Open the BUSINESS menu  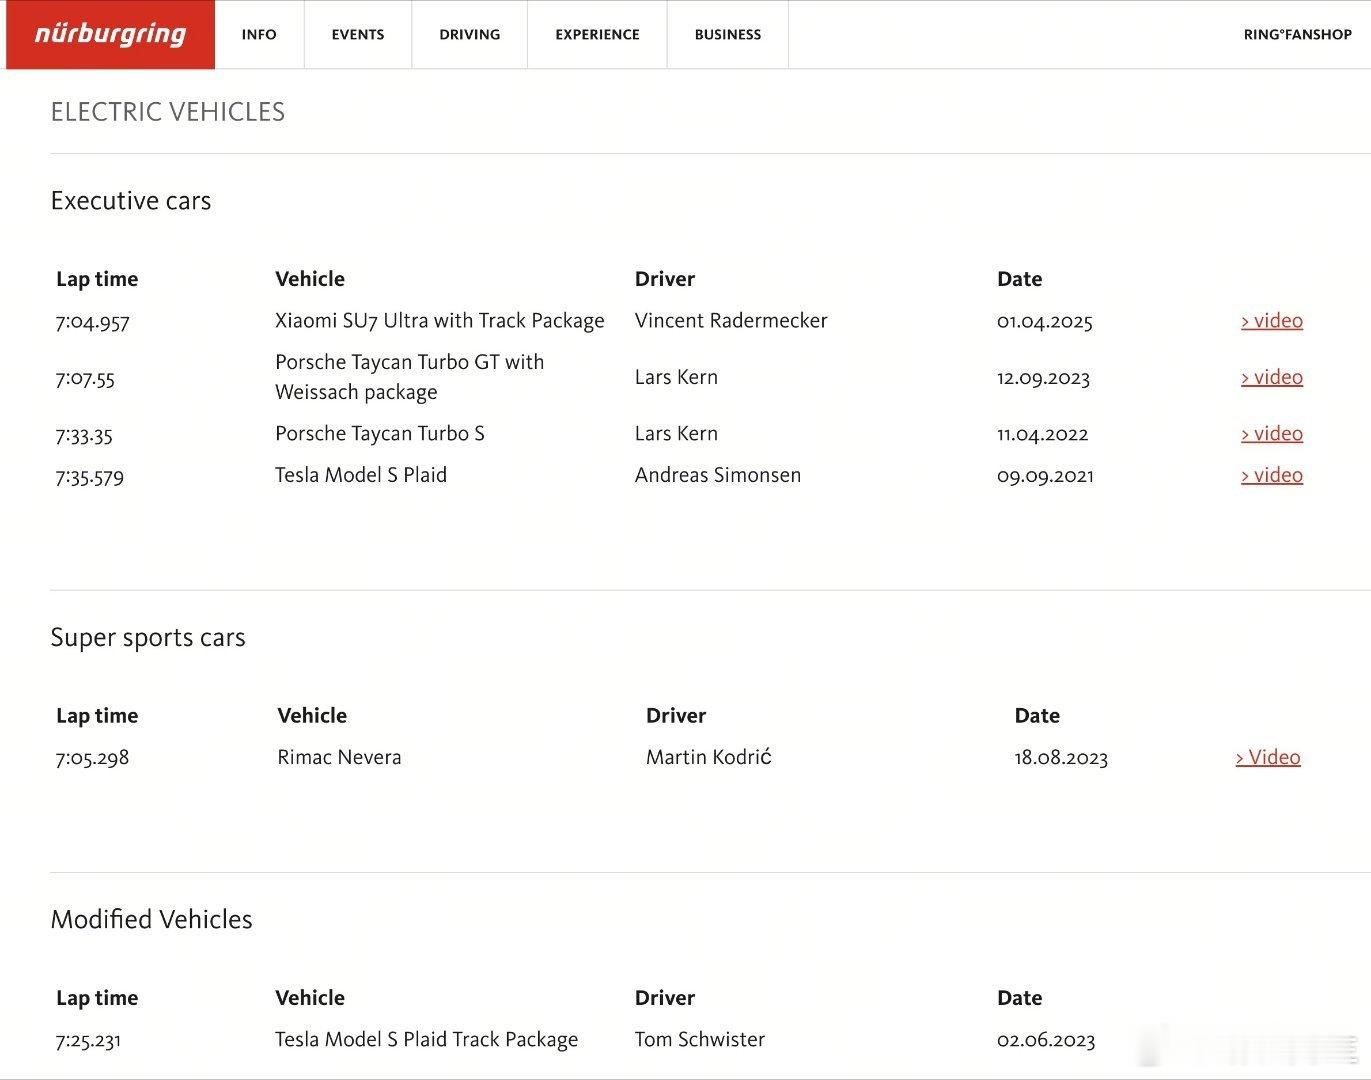[x=728, y=34]
